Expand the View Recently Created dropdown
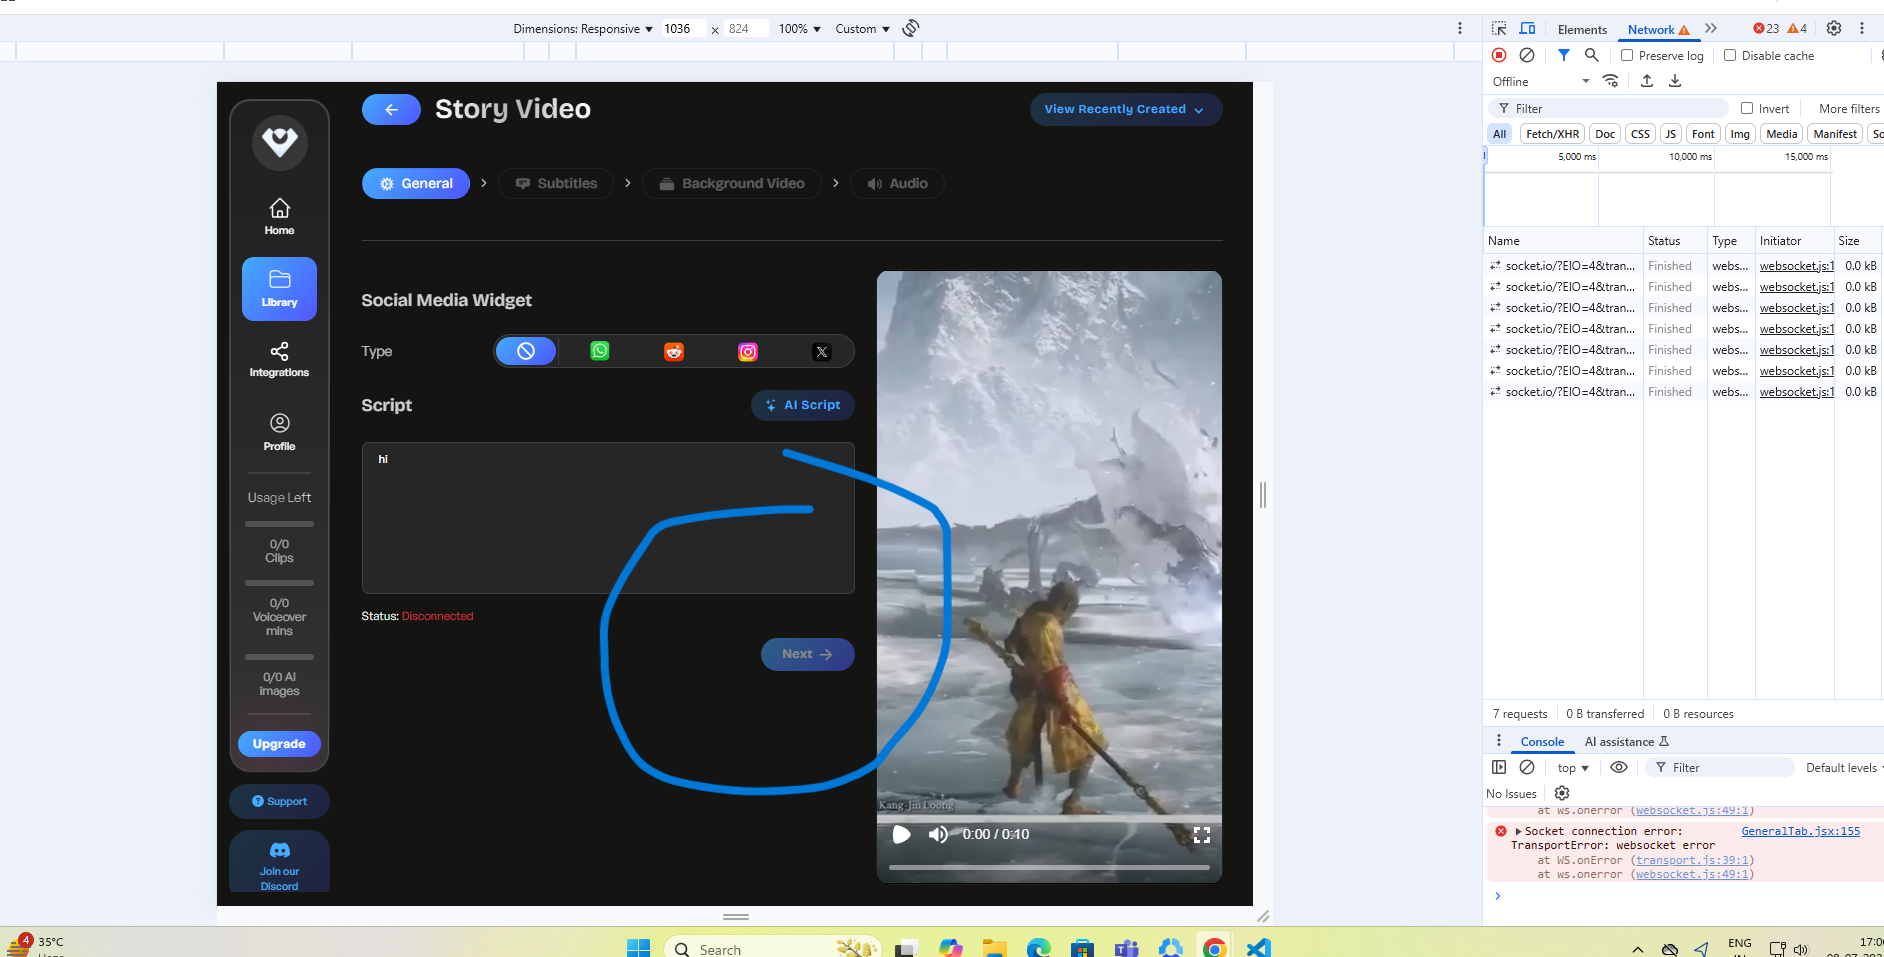The image size is (1884, 957). [1125, 109]
